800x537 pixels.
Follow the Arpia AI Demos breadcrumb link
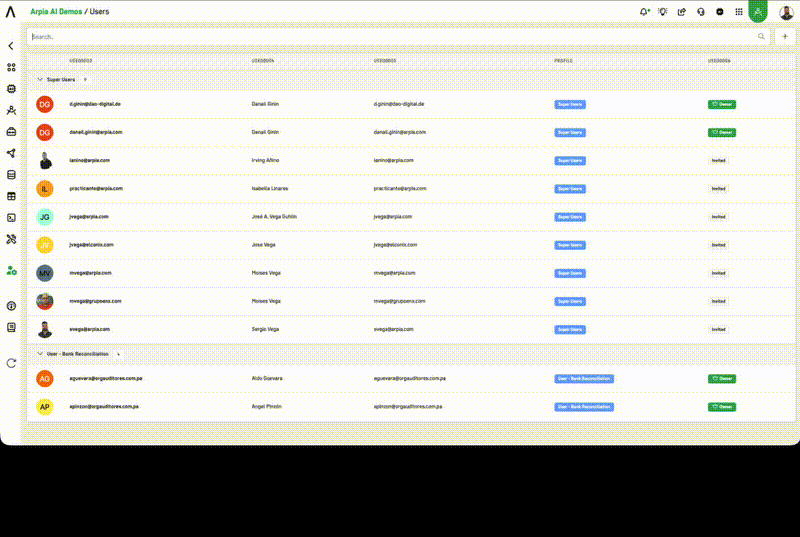[56, 11]
